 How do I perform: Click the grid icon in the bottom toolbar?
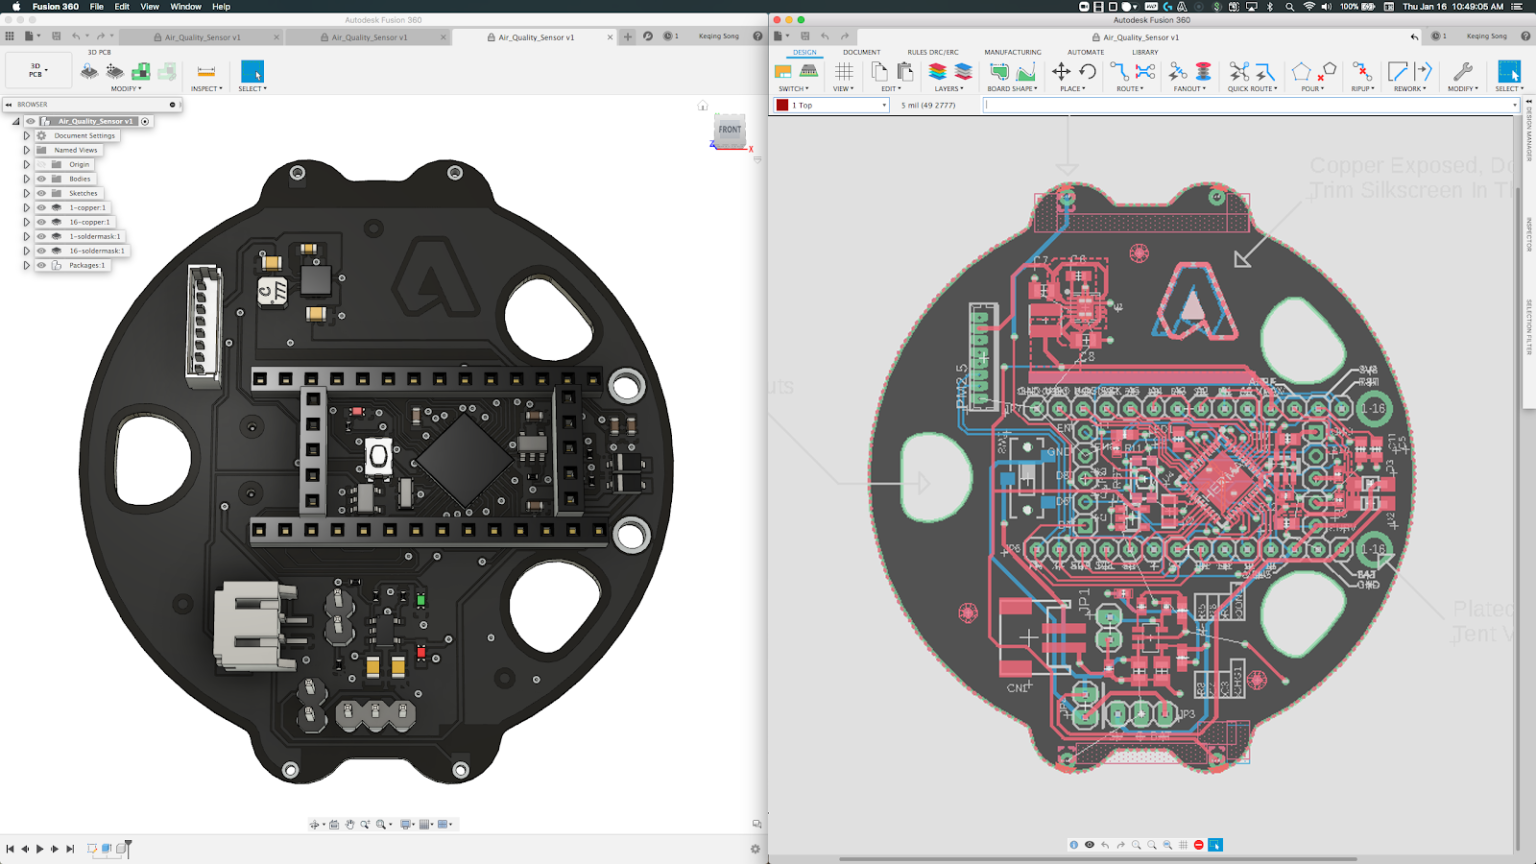point(1185,845)
